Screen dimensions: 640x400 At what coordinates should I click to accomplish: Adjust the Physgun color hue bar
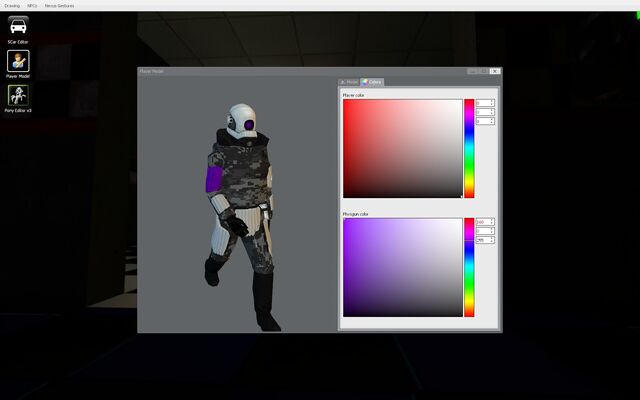(469, 267)
